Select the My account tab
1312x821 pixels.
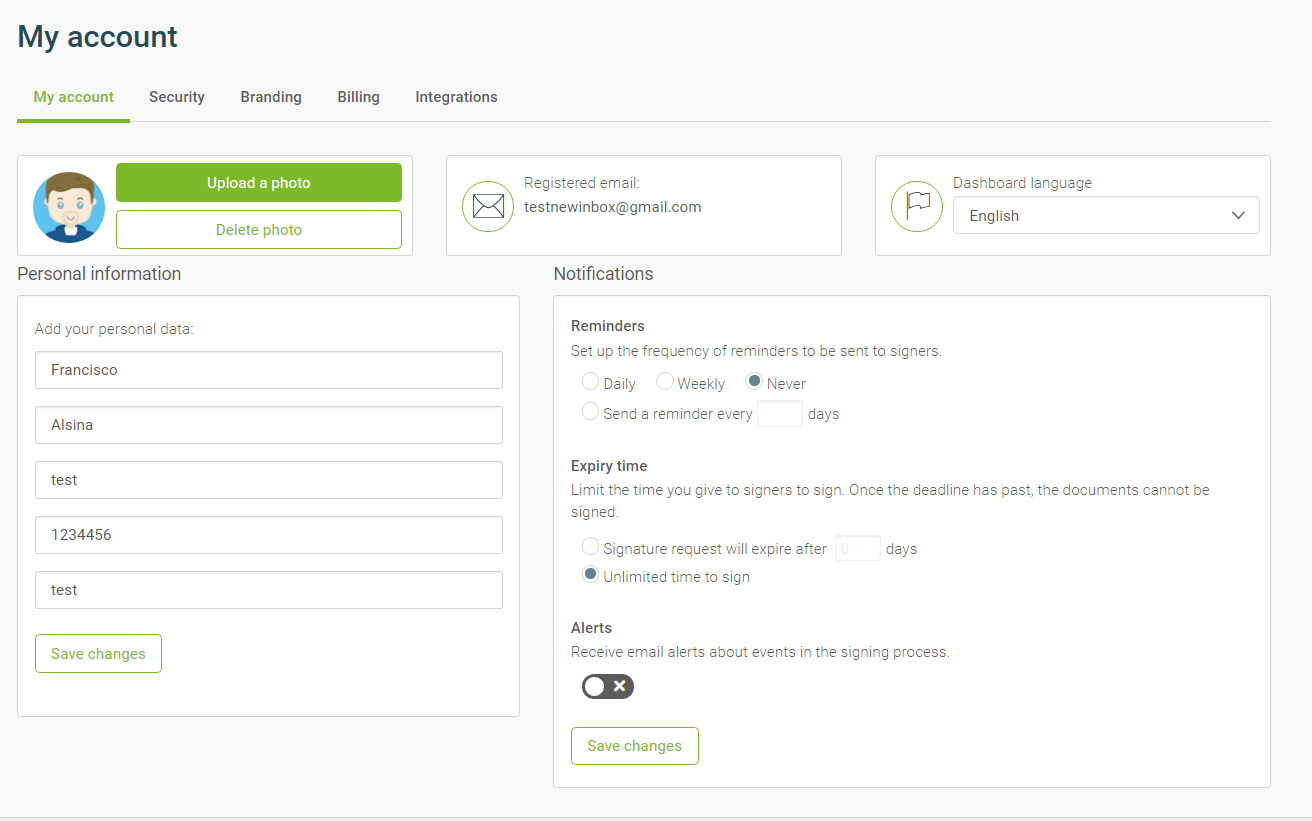(x=74, y=97)
